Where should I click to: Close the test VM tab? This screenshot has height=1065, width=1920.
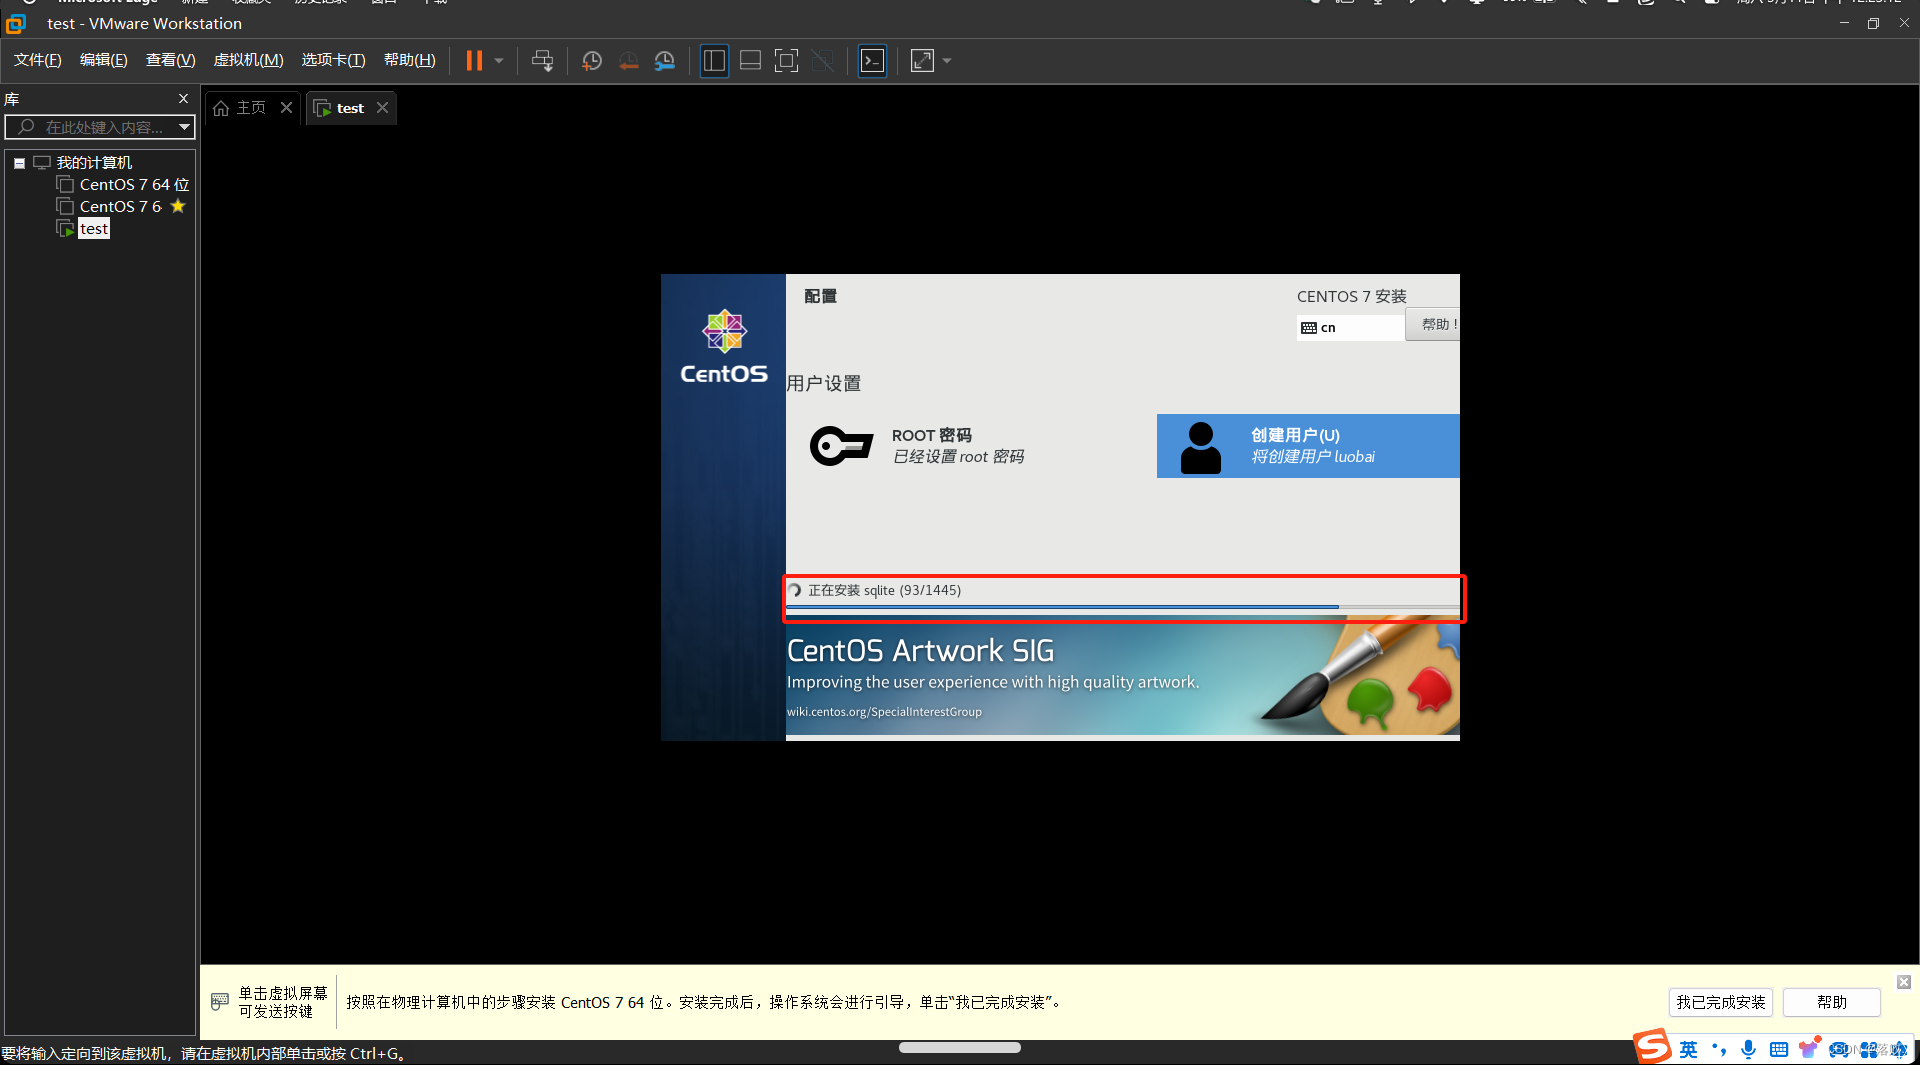[382, 108]
